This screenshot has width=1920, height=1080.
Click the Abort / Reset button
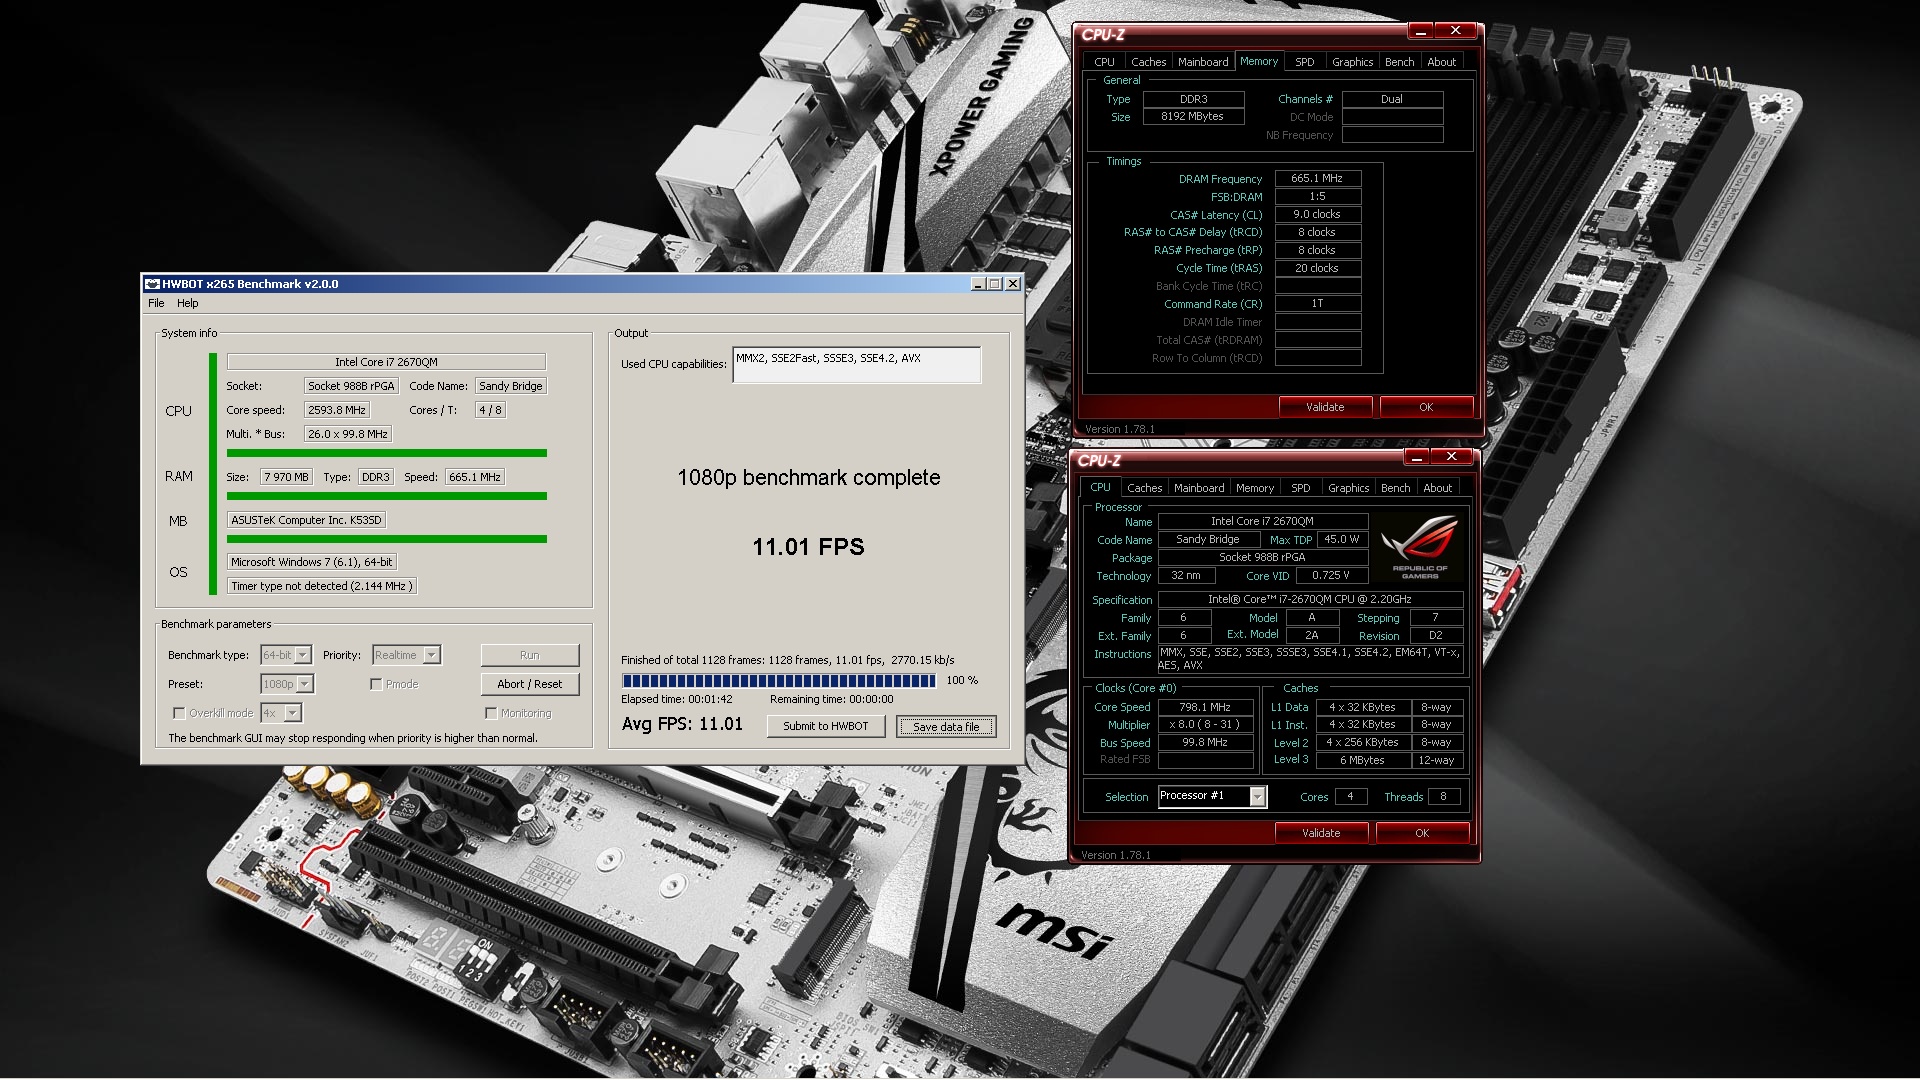530,684
